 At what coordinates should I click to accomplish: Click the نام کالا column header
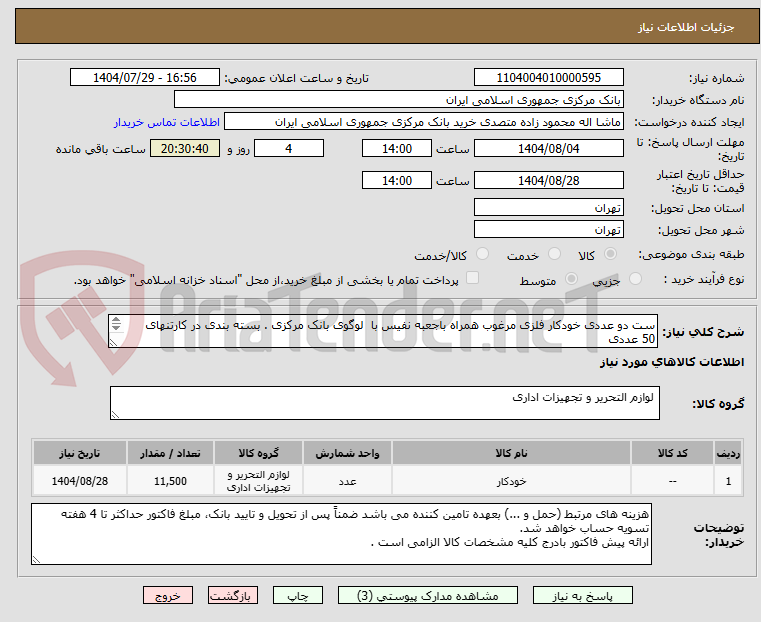511,453
